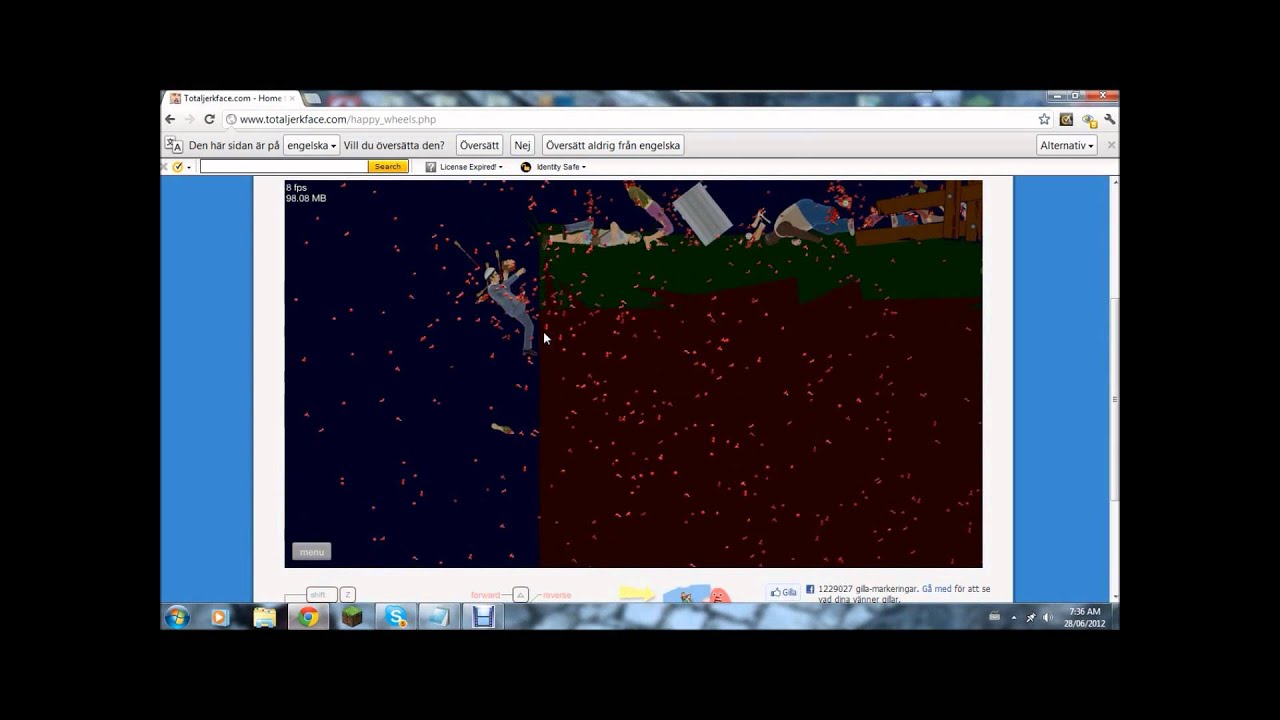Click the translate icon in the infobar
Viewport: 1280px width, 720px height.
174,145
